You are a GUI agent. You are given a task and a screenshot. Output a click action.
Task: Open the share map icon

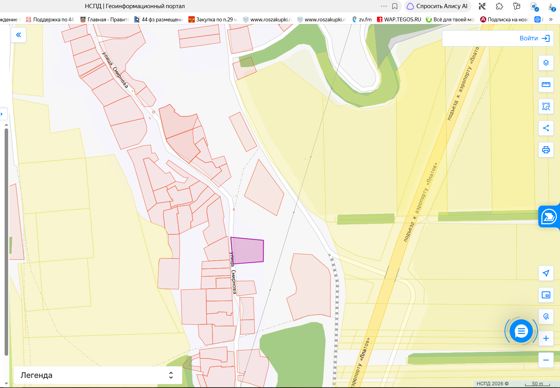pyautogui.click(x=546, y=128)
